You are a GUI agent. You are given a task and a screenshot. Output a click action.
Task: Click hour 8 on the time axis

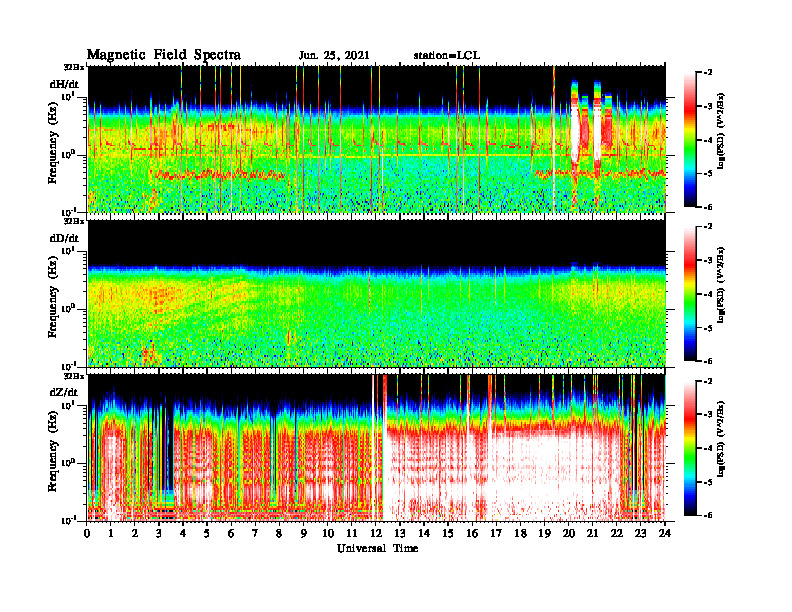tap(279, 534)
